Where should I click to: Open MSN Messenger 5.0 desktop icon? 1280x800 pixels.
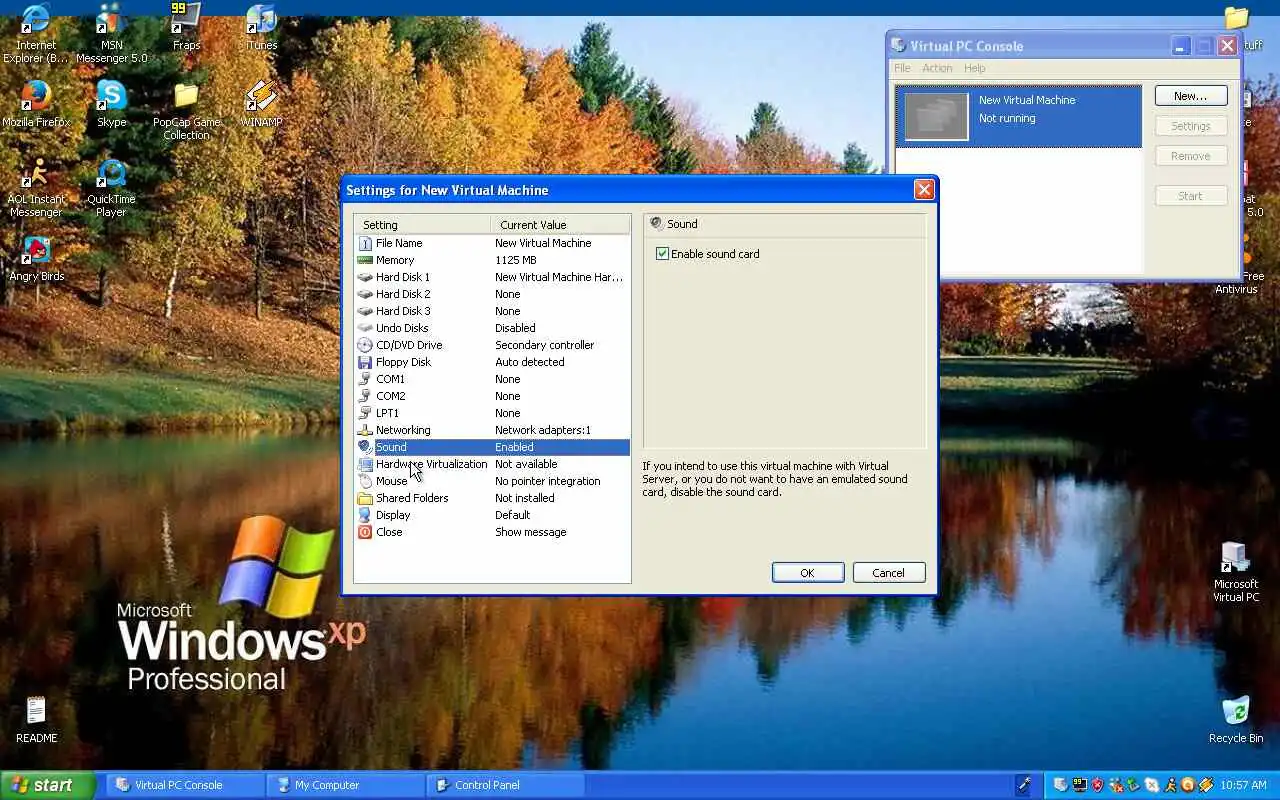click(x=112, y=34)
